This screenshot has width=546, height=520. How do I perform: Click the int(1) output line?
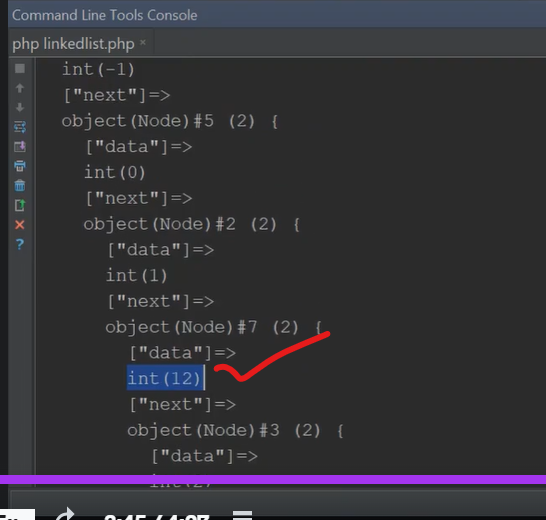tap(136, 275)
